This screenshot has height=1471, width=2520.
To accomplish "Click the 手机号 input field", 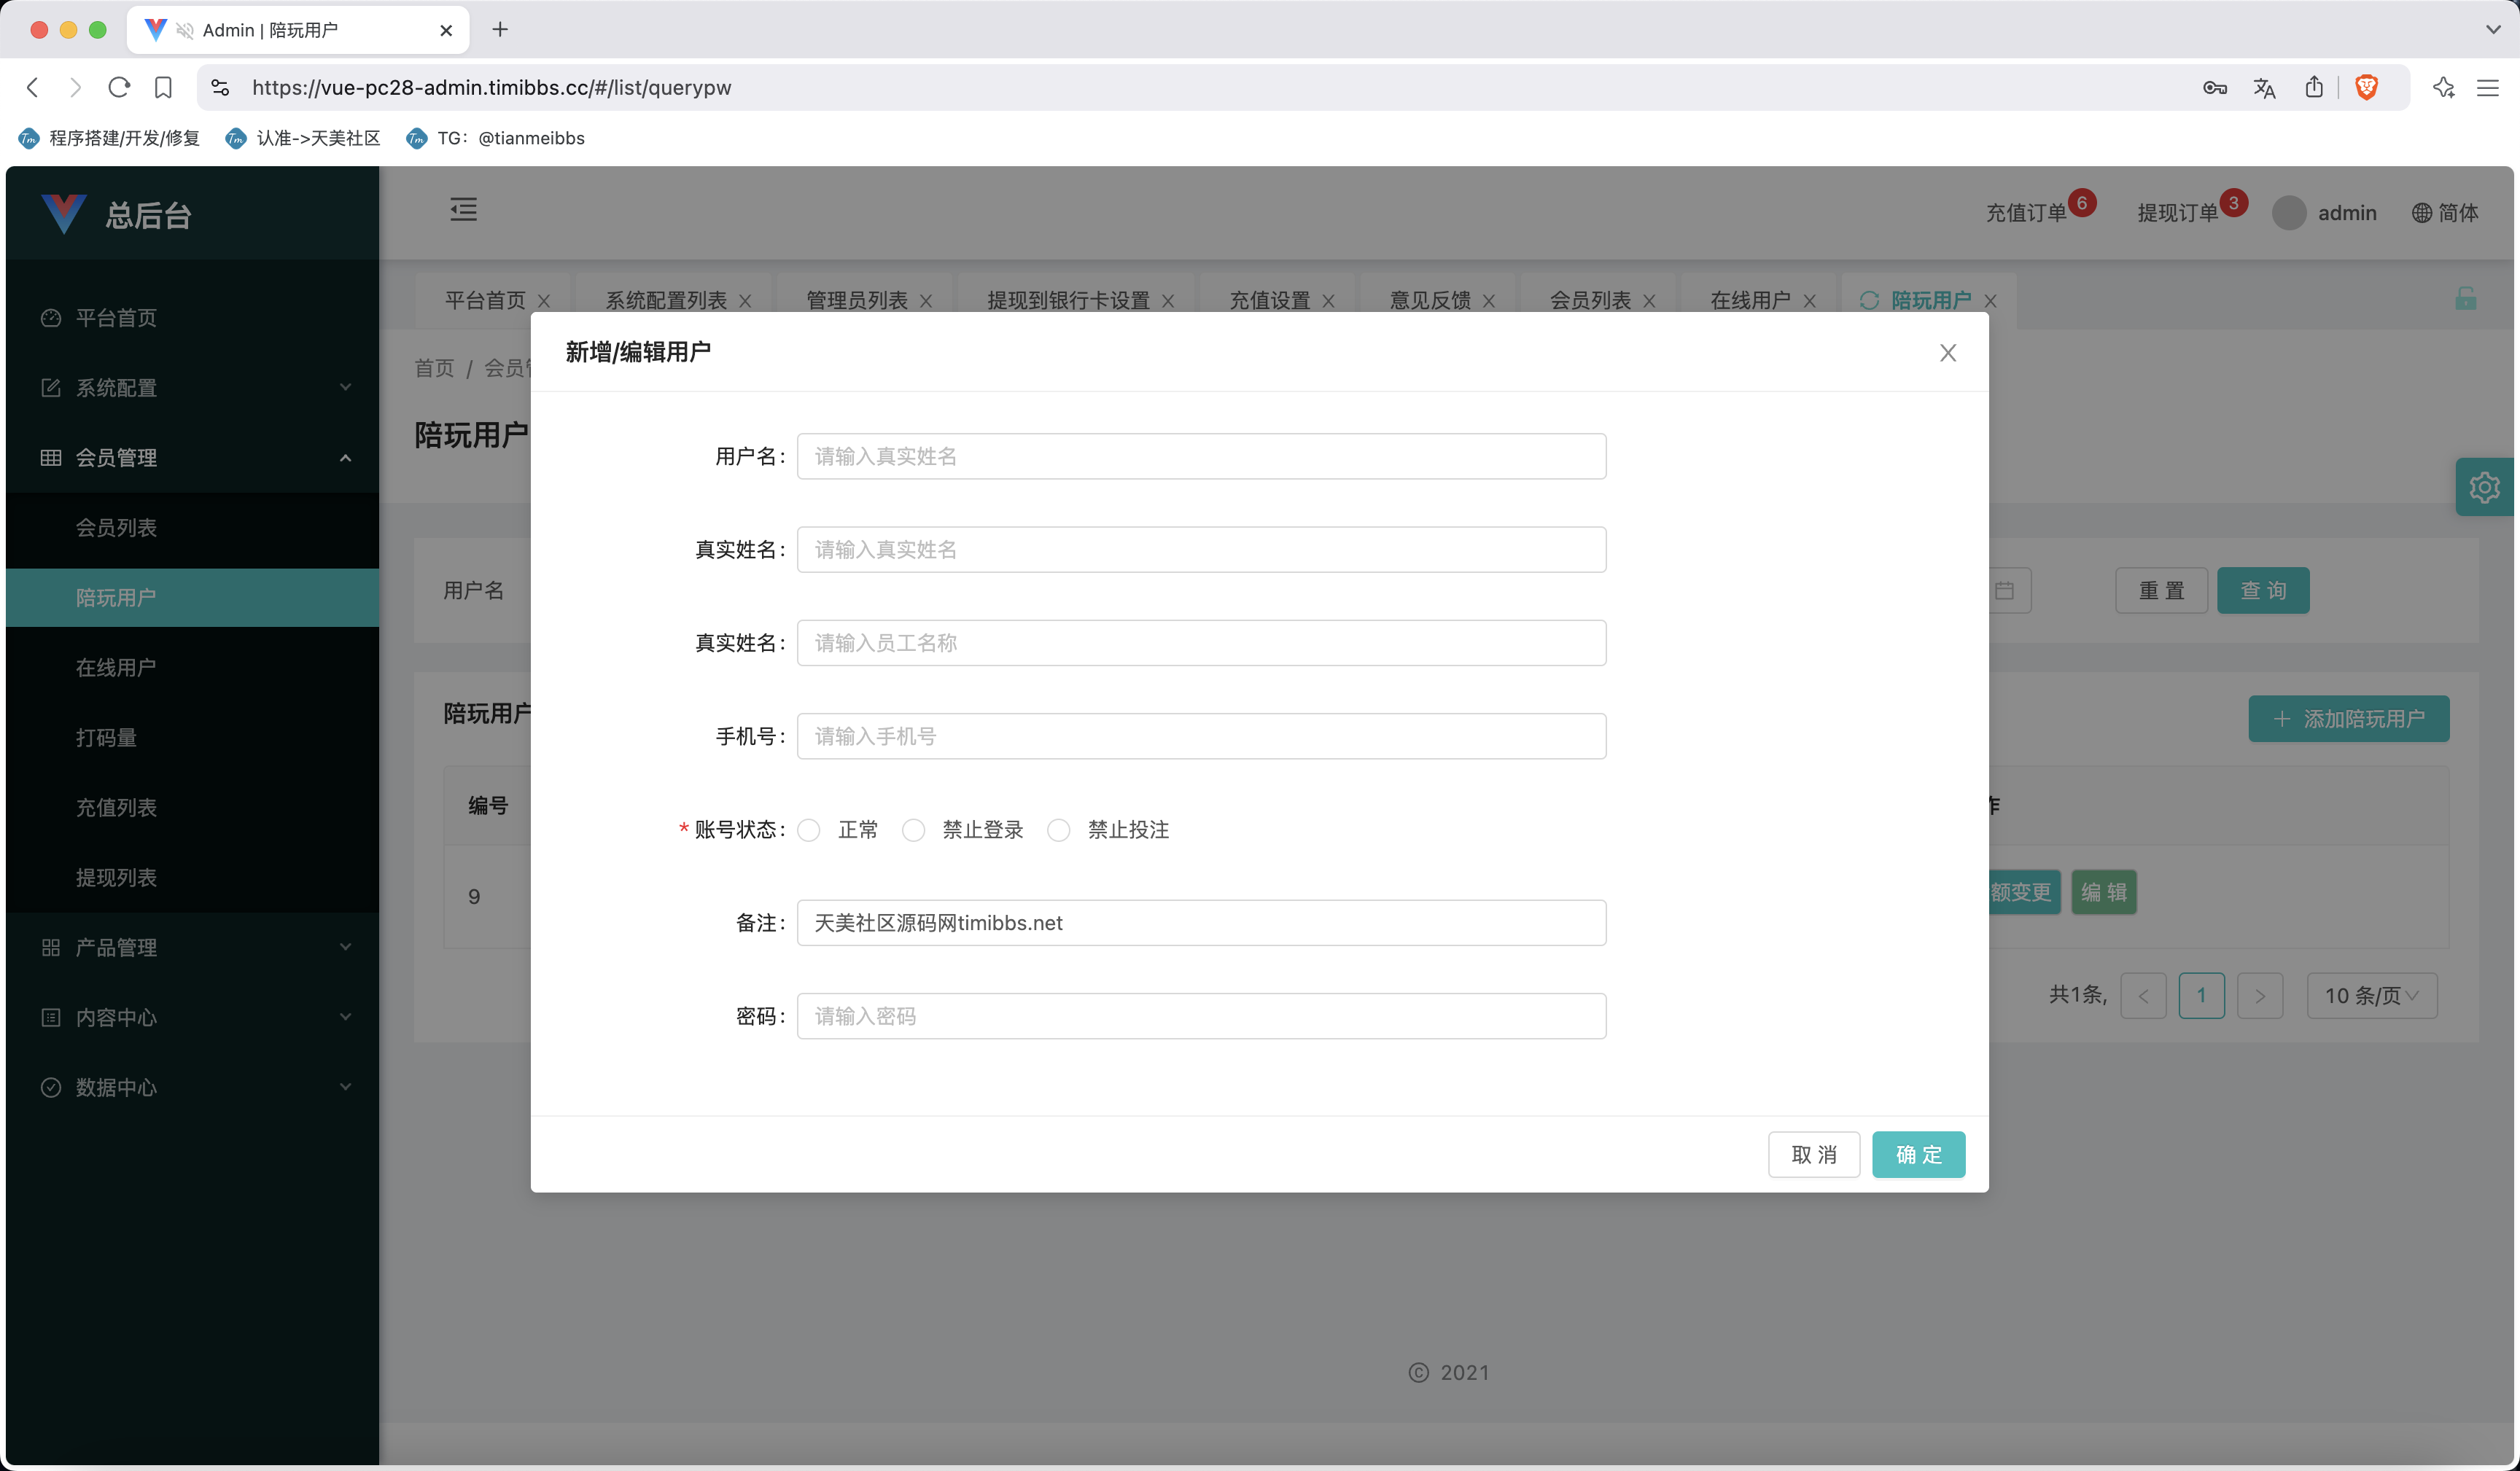I will [1201, 736].
